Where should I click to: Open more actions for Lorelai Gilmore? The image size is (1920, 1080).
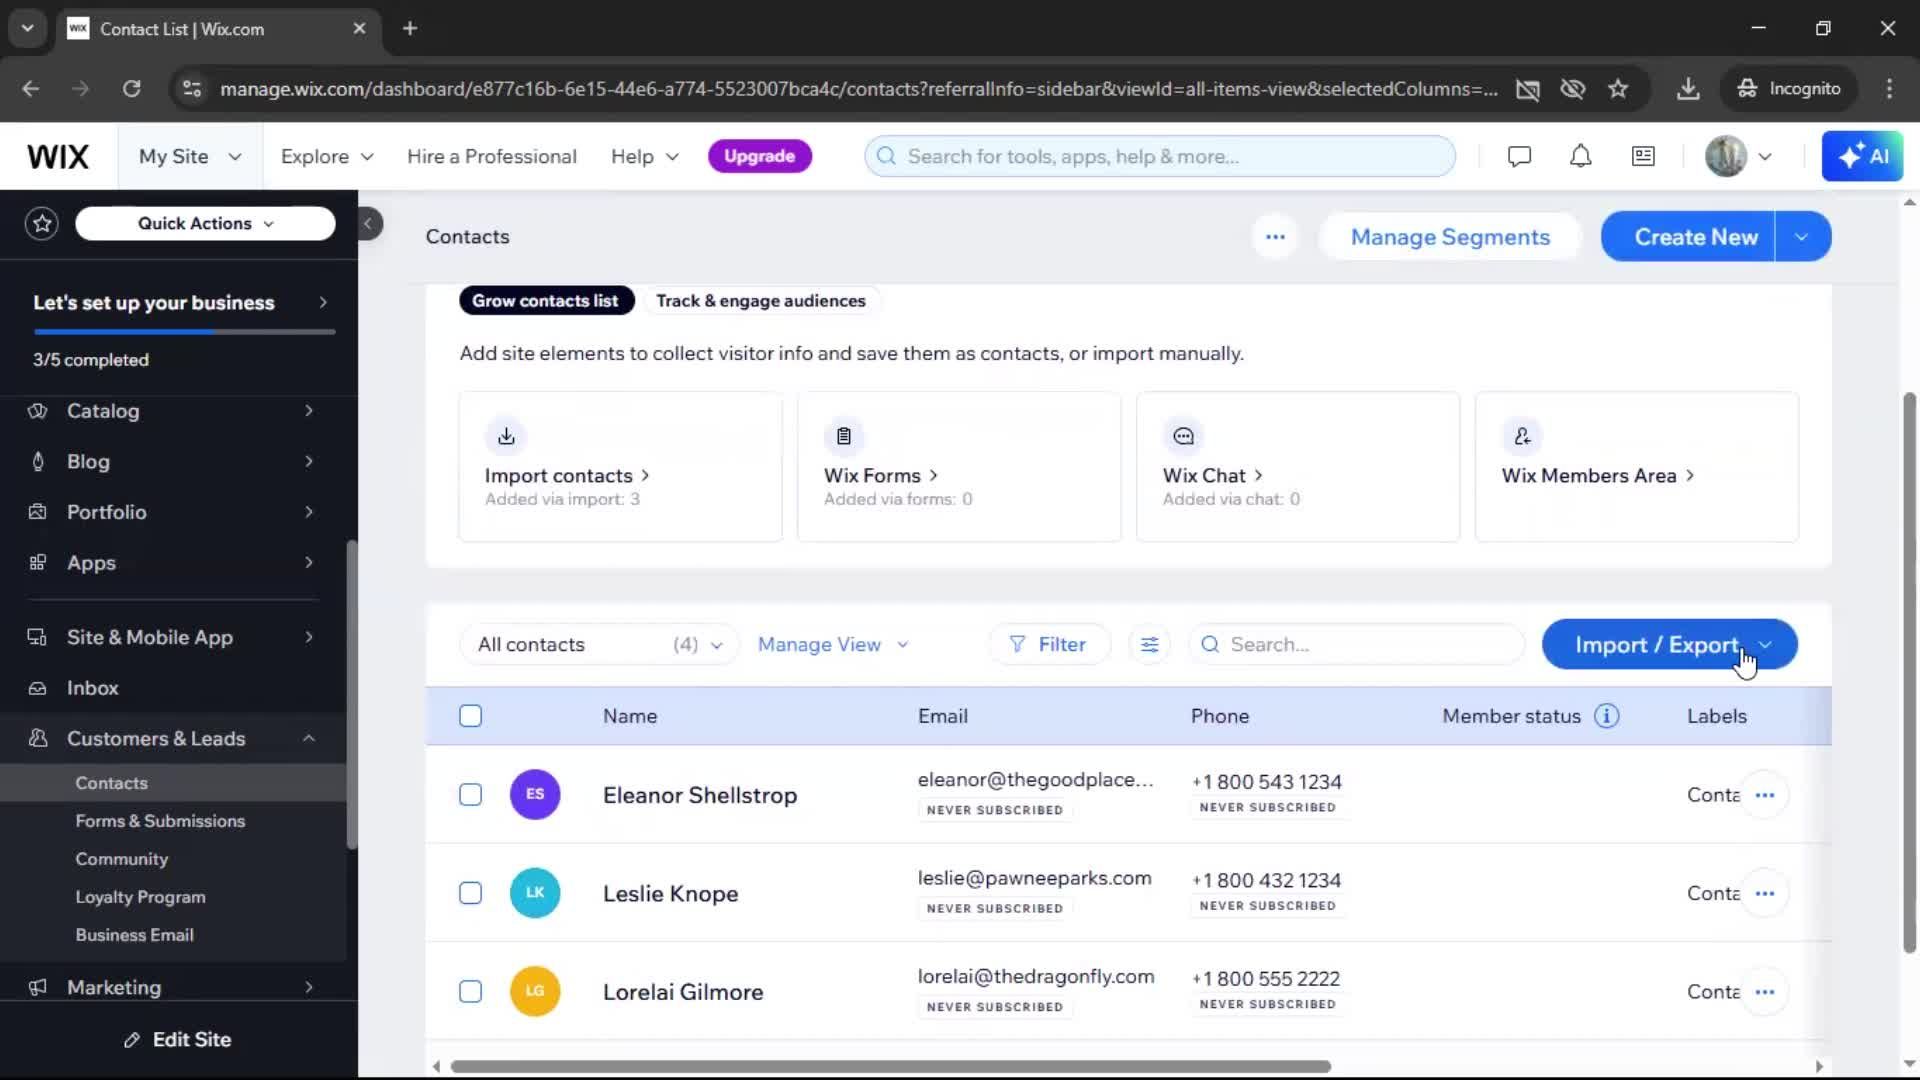pos(1764,992)
